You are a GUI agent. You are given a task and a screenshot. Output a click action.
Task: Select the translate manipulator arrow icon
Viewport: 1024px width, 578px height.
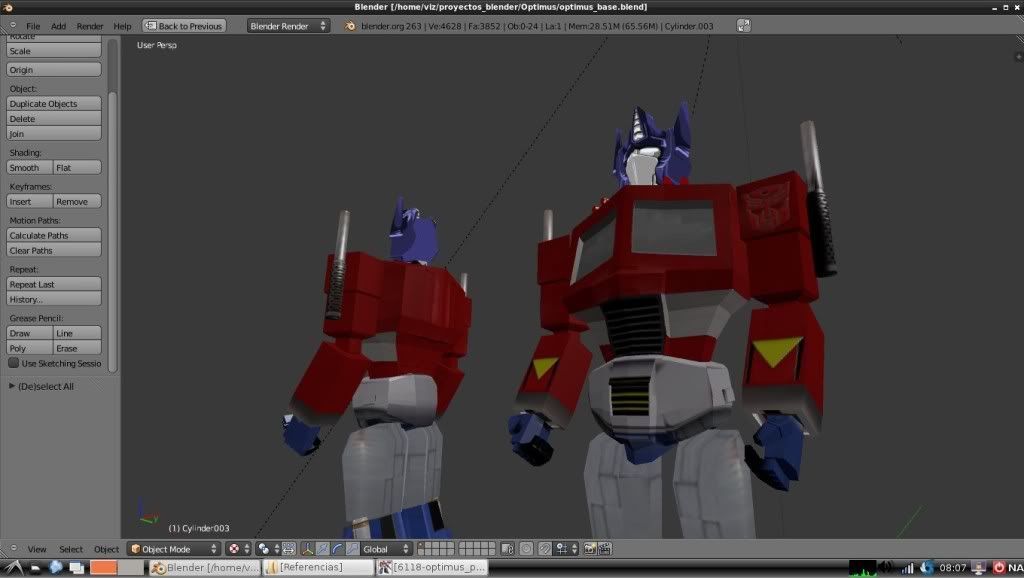322,549
